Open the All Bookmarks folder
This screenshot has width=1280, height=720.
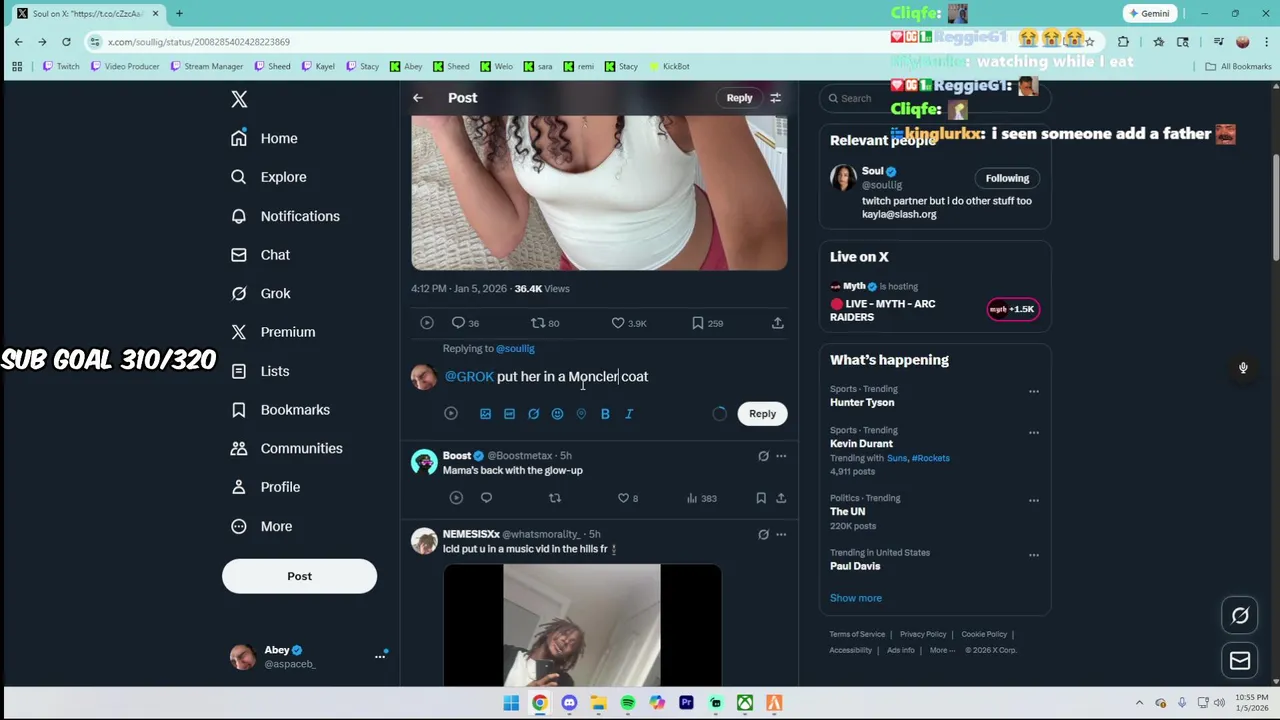1238,67
